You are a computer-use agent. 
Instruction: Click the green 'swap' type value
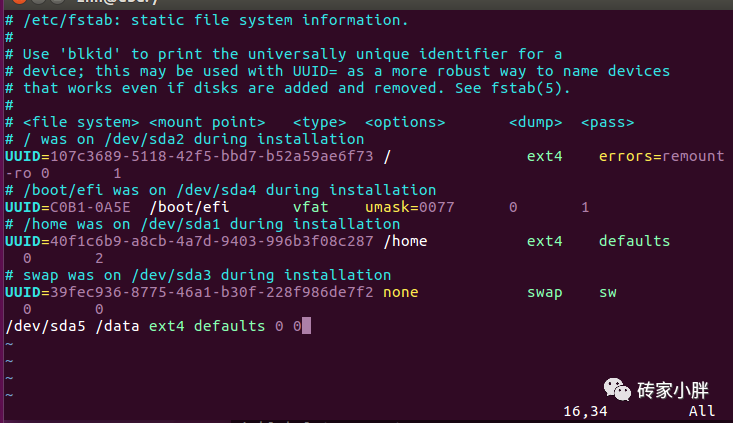(x=545, y=293)
